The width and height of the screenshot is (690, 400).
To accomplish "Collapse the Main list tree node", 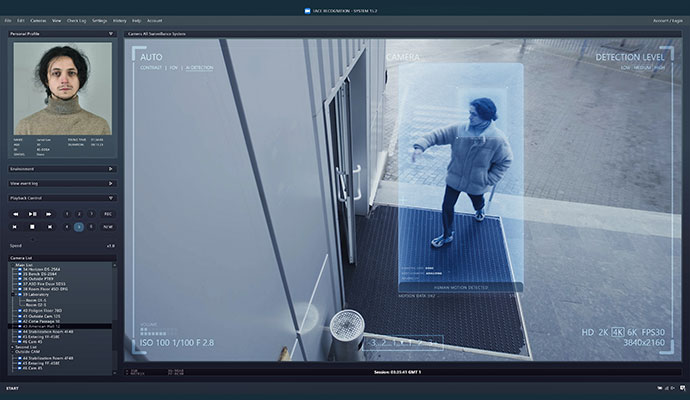I will tap(13, 265).
